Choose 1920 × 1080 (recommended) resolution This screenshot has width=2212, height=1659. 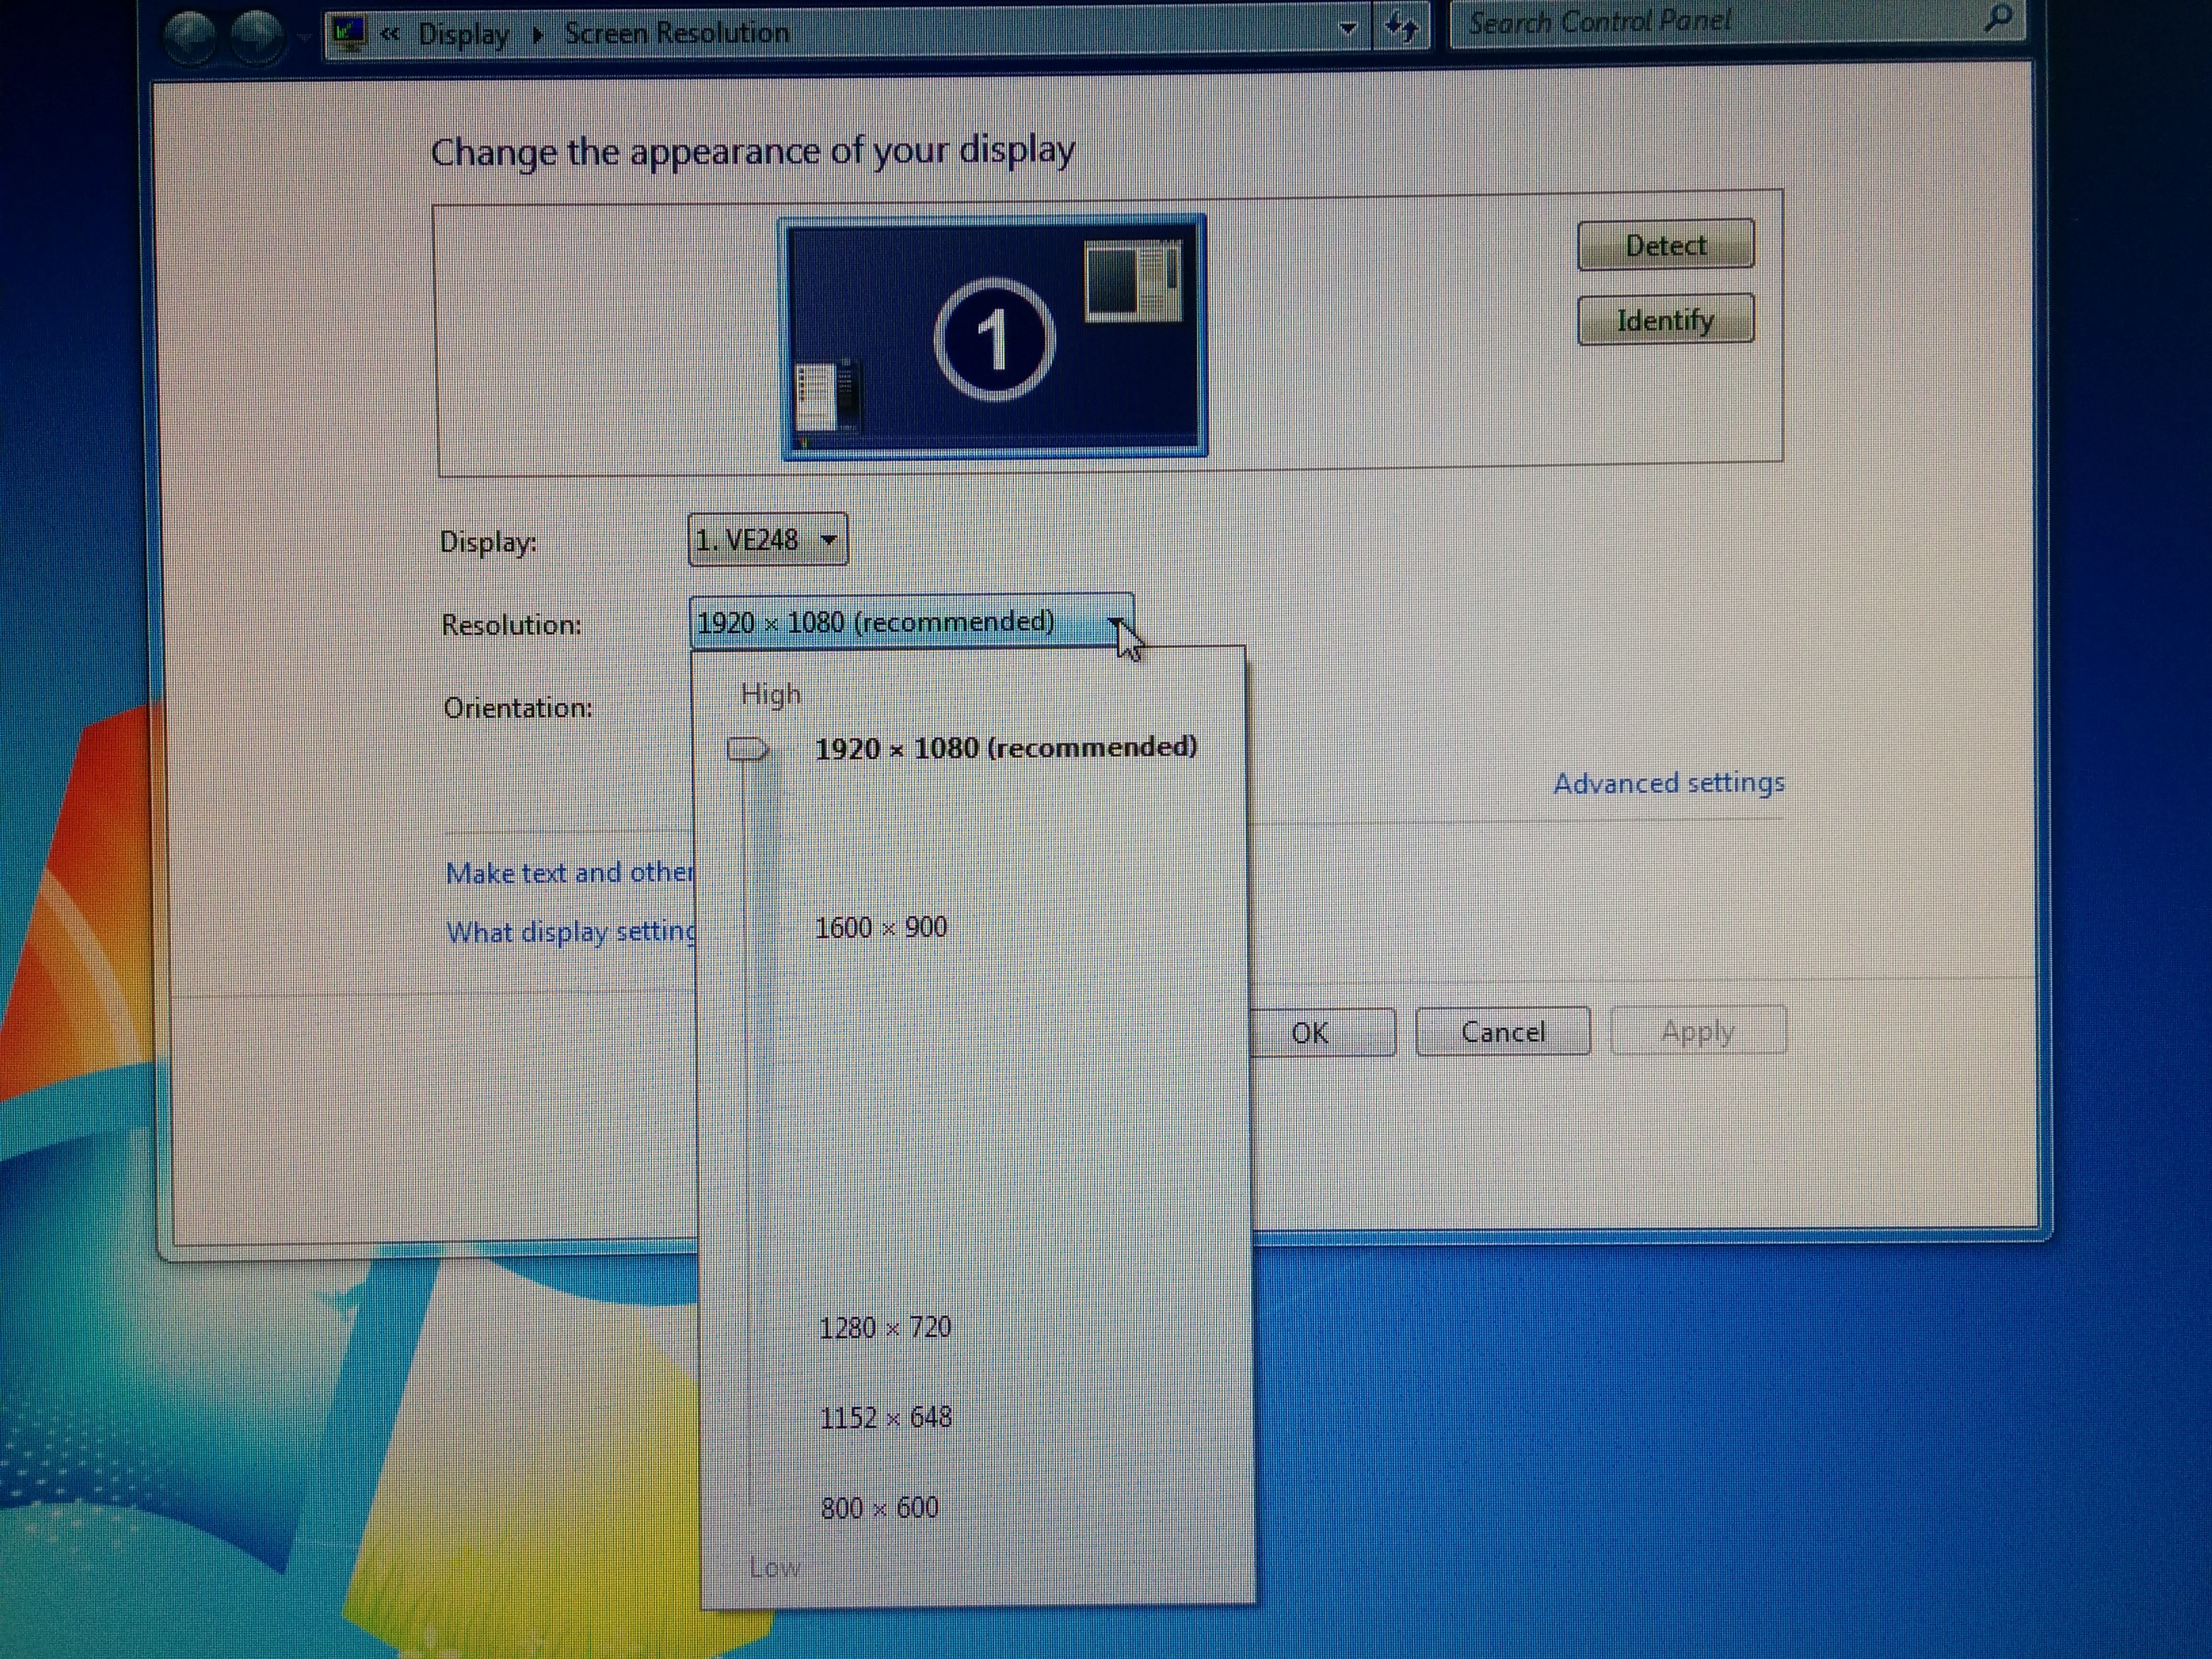pyautogui.click(x=1006, y=748)
